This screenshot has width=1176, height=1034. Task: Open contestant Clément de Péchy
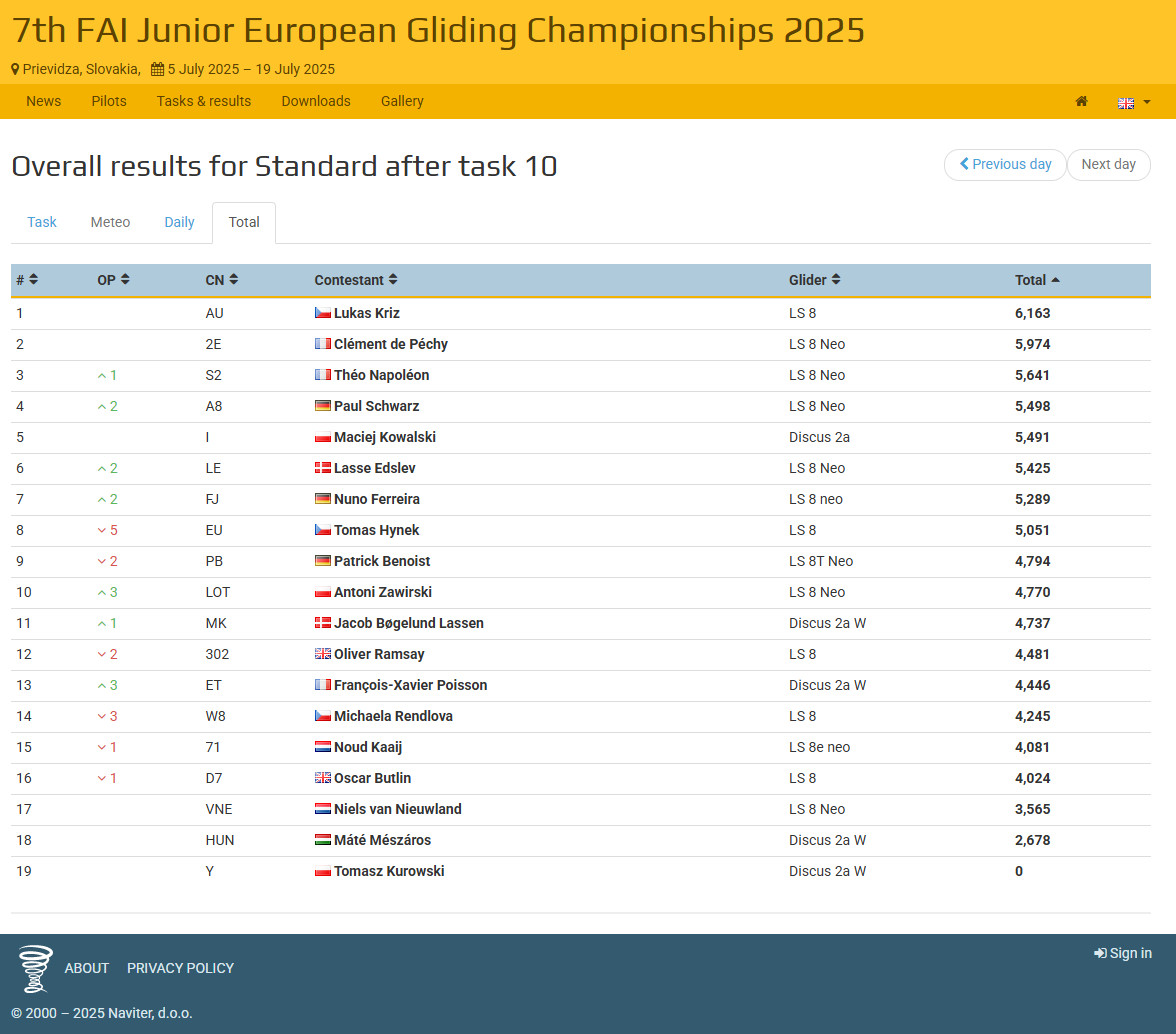390,344
